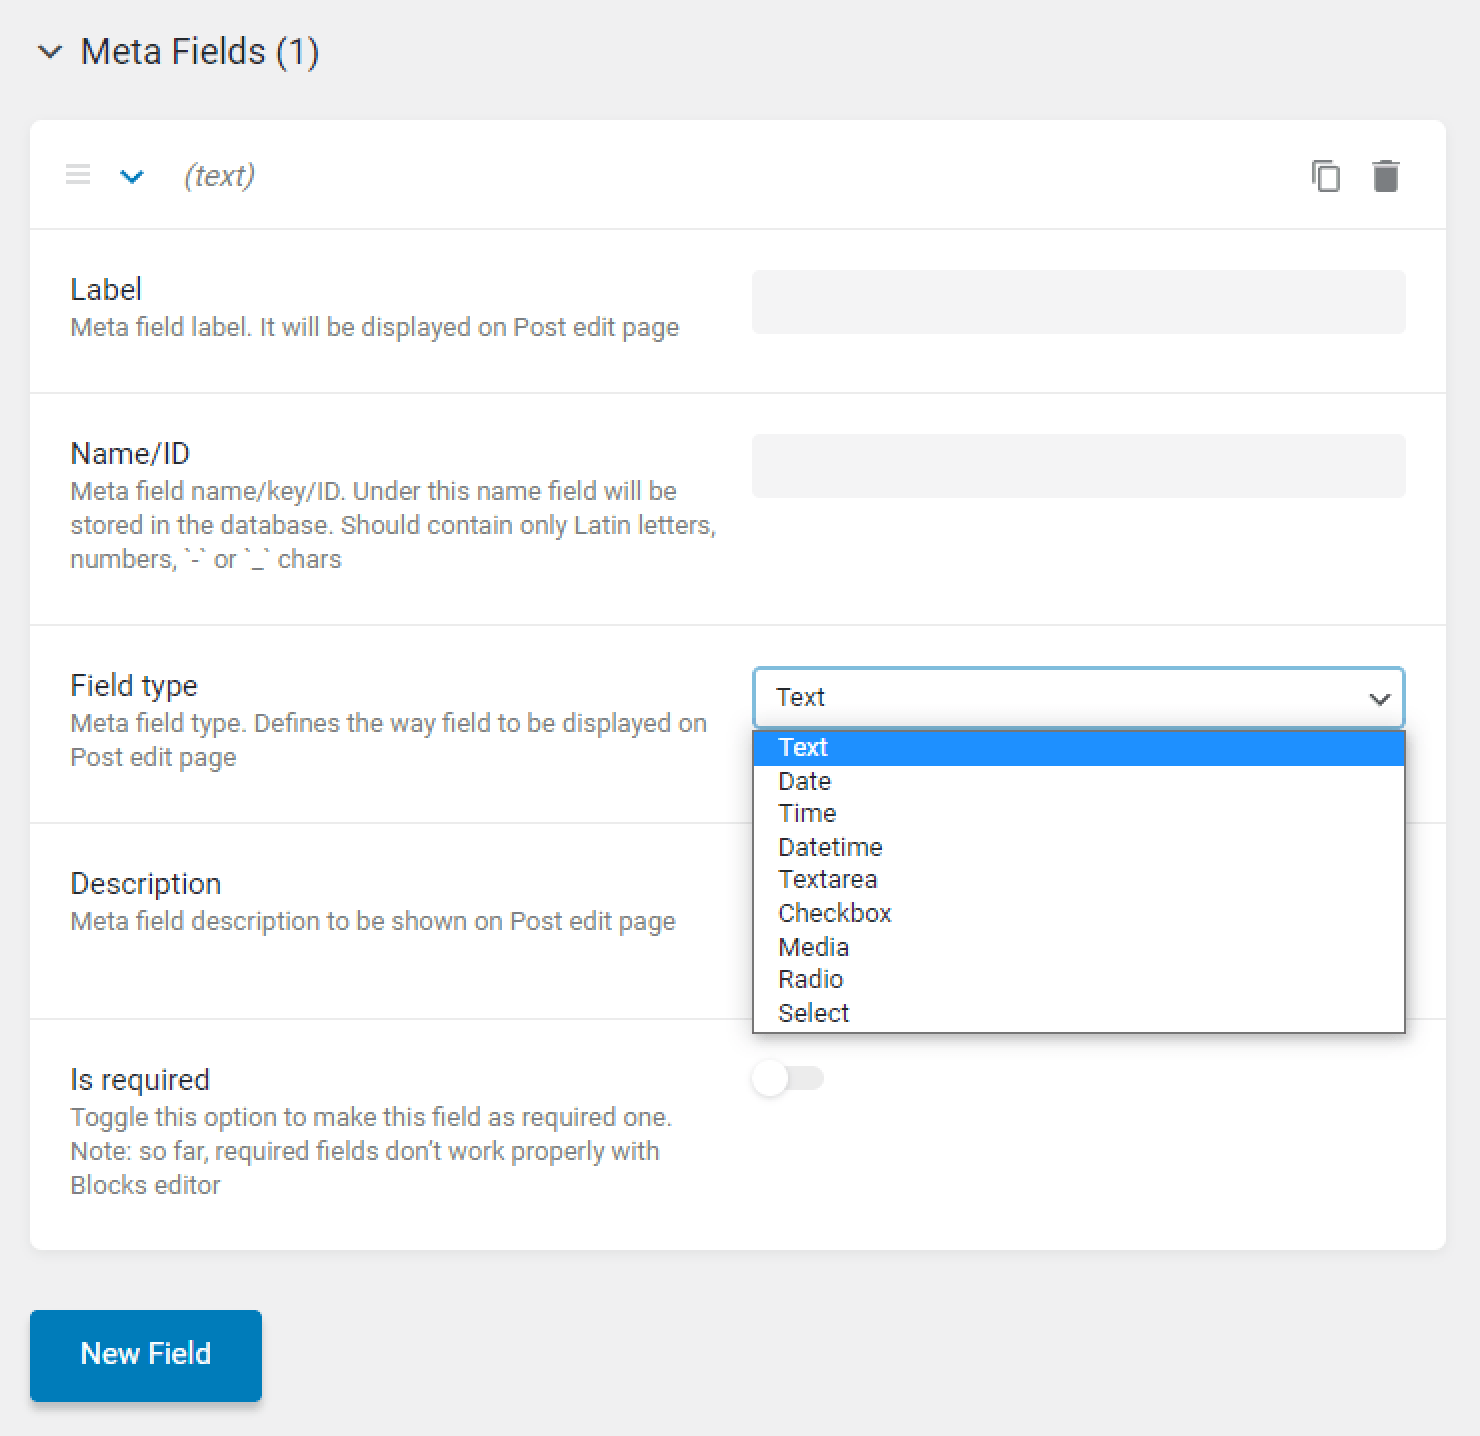Toggle the Is required switch
Image resolution: width=1480 pixels, height=1436 pixels.
pyautogui.click(x=788, y=1078)
